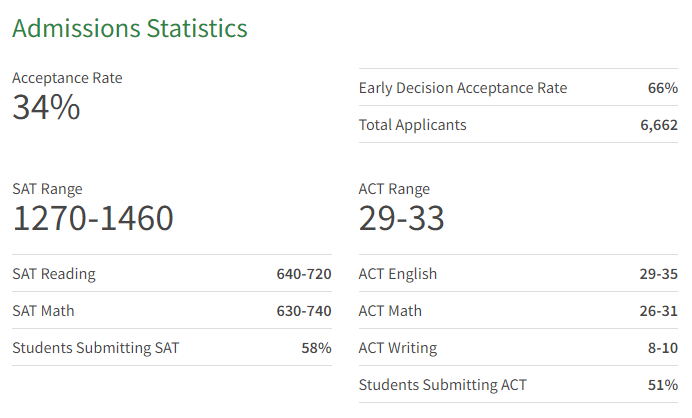
Task: Click the ACT English row label
Action: pos(398,274)
